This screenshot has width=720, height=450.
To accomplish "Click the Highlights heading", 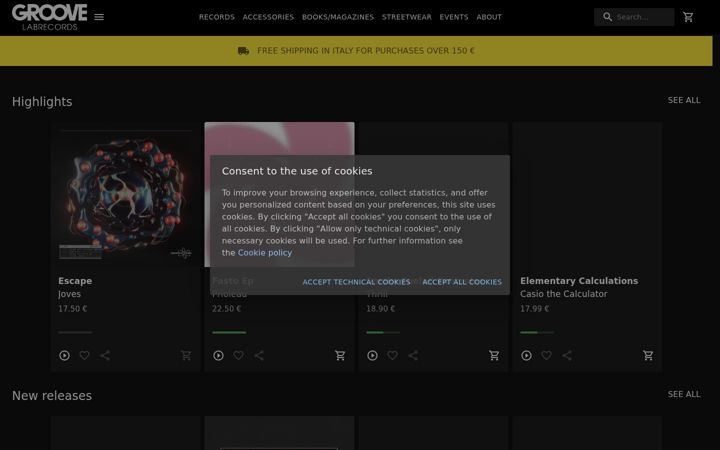I will (42, 101).
